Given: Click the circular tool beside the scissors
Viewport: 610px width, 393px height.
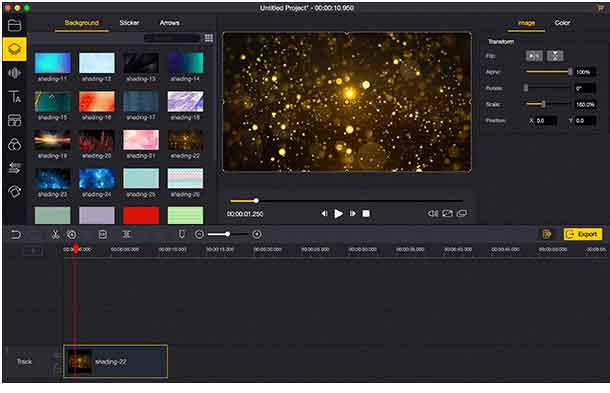Looking at the screenshot, I should pos(72,235).
